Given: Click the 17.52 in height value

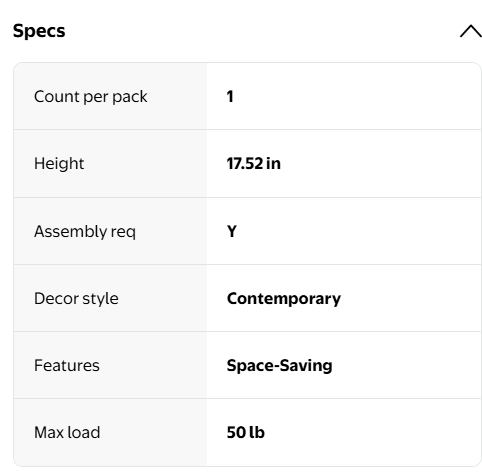Looking at the screenshot, I should (254, 164).
